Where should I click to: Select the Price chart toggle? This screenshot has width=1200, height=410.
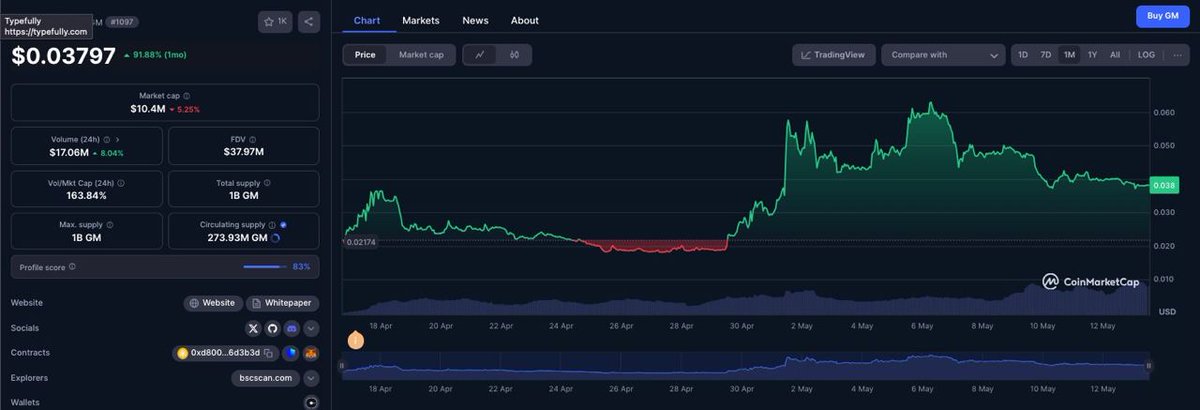365,55
